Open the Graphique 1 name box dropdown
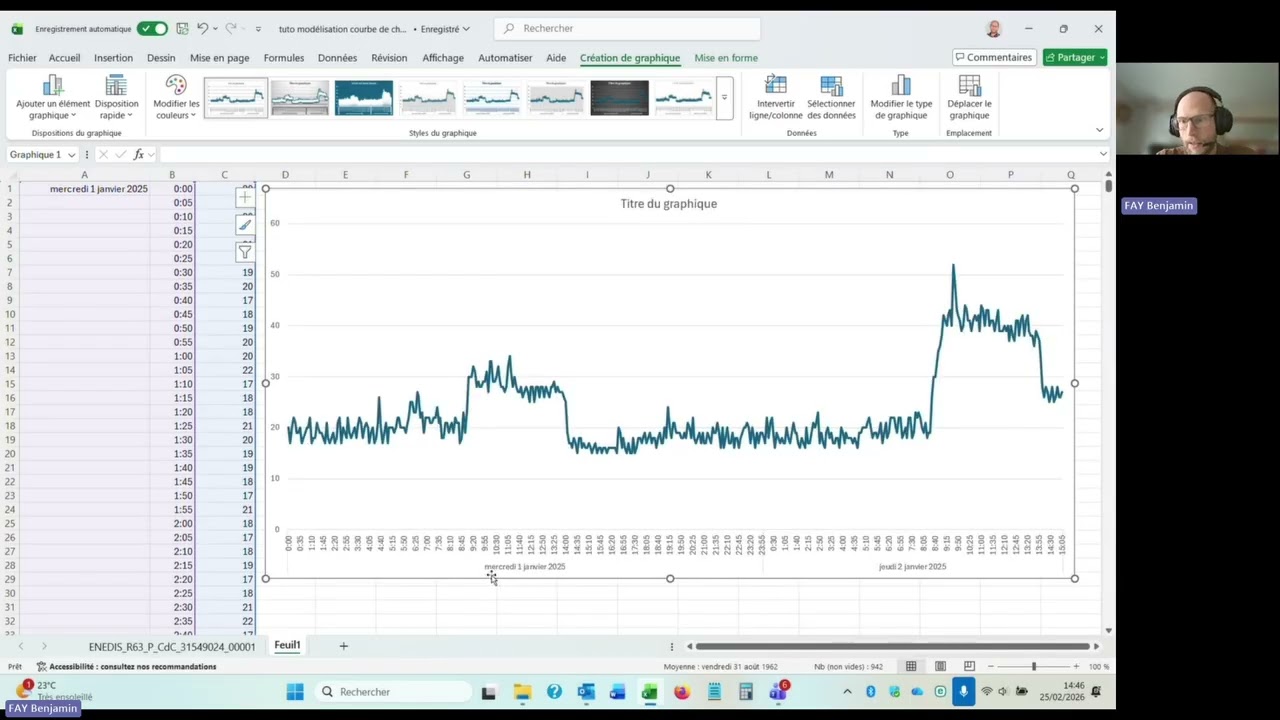1280x720 pixels. coord(71,155)
